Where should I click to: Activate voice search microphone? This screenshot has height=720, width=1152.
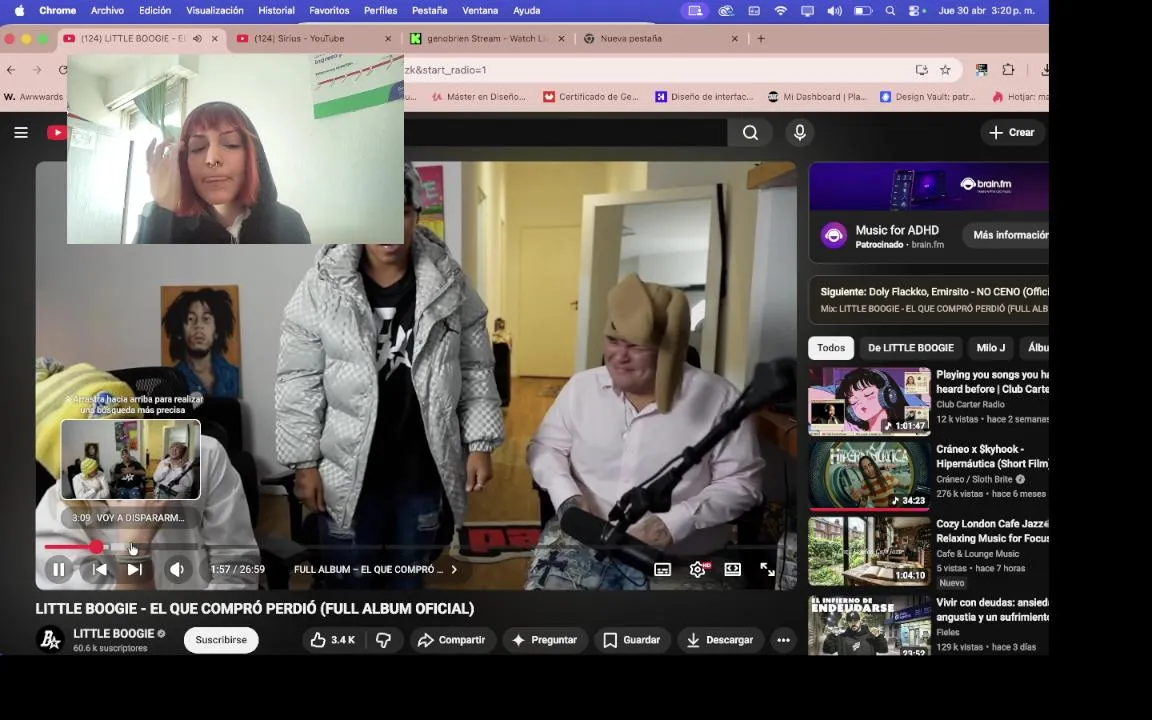tap(799, 132)
